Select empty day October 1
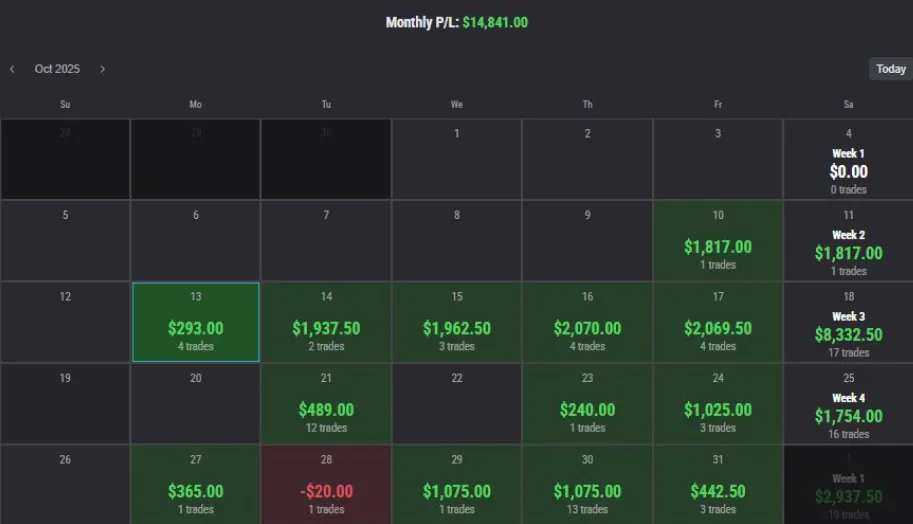The height and width of the screenshot is (524, 913). coord(456,159)
